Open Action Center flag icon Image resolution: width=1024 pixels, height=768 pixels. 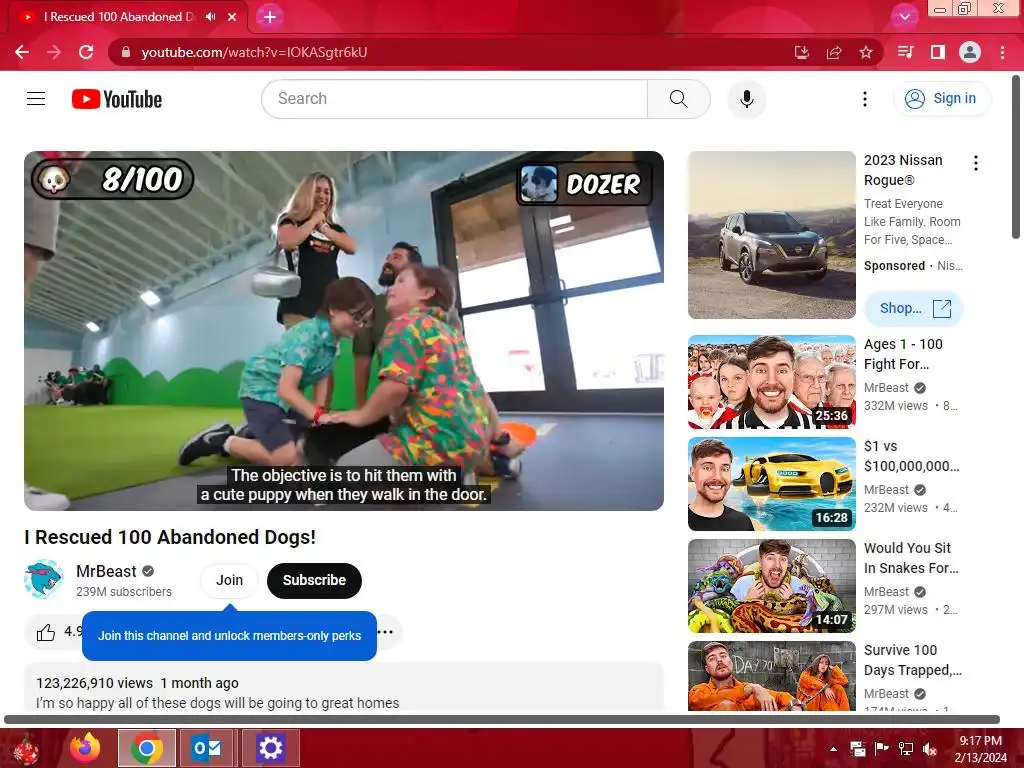882,749
